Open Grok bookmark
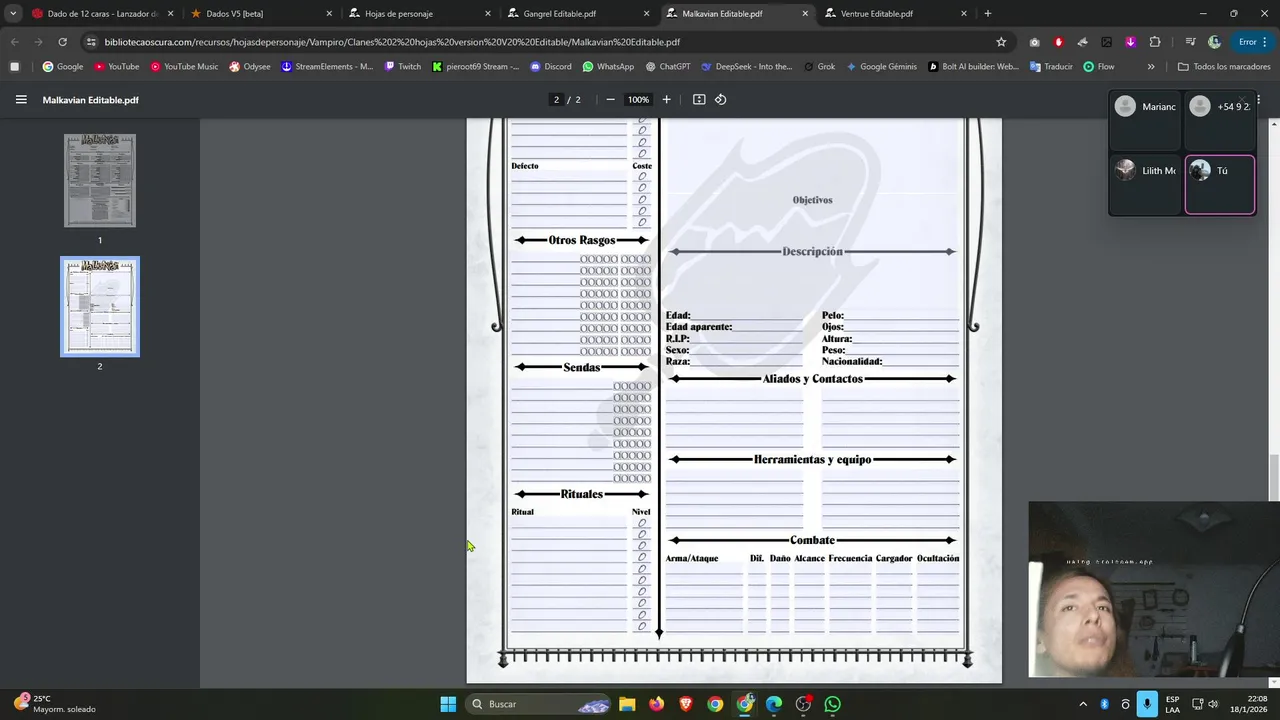This screenshot has width=1280, height=720. [819, 67]
